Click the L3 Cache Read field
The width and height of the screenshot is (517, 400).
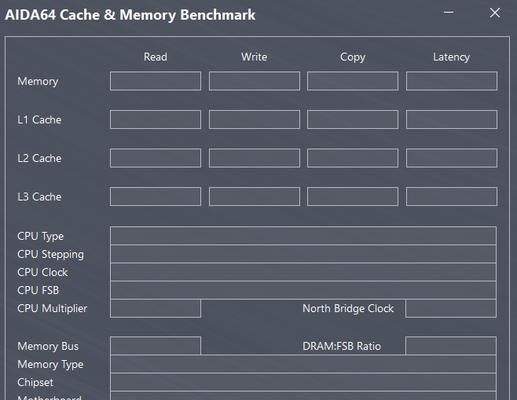[155, 197]
